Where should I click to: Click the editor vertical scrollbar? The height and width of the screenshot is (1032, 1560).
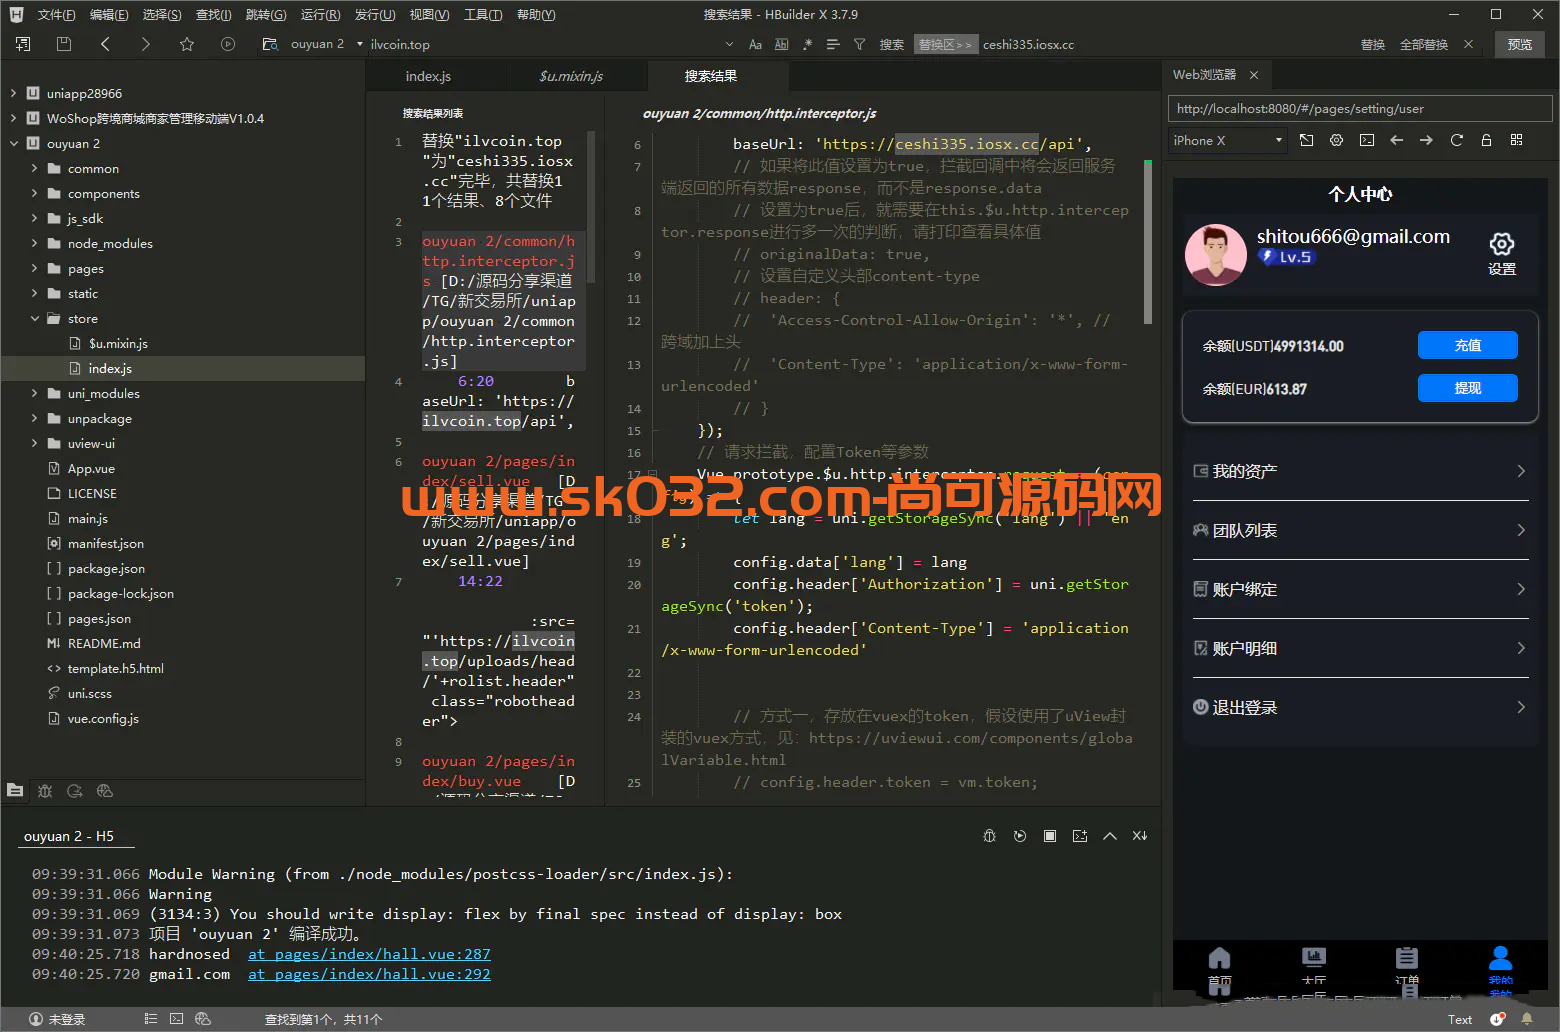[x=1148, y=240]
